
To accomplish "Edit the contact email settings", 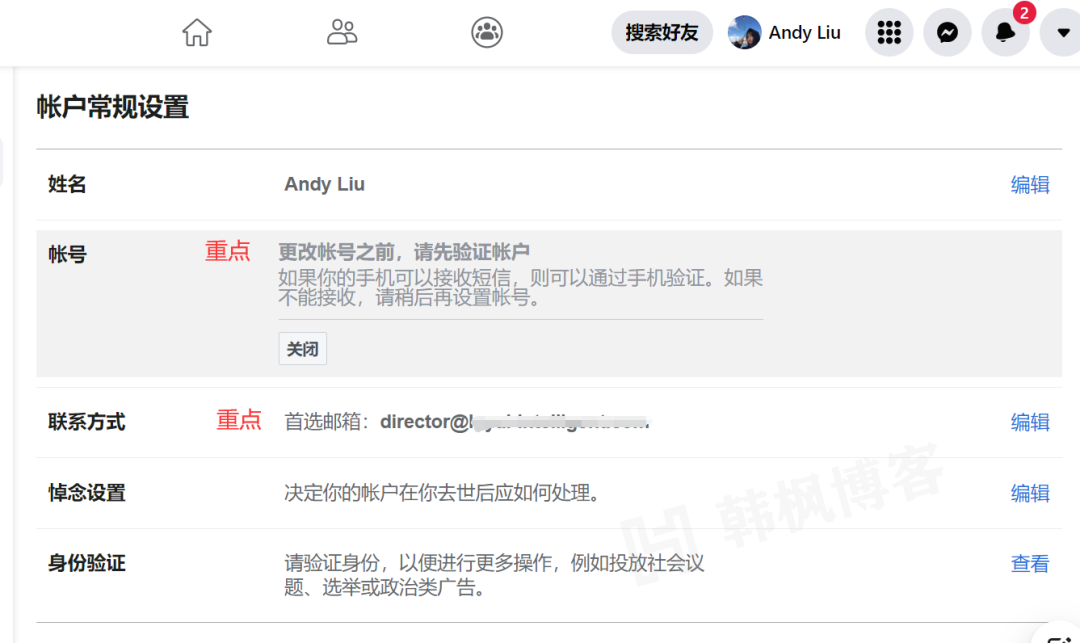I will coord(1030,422).
